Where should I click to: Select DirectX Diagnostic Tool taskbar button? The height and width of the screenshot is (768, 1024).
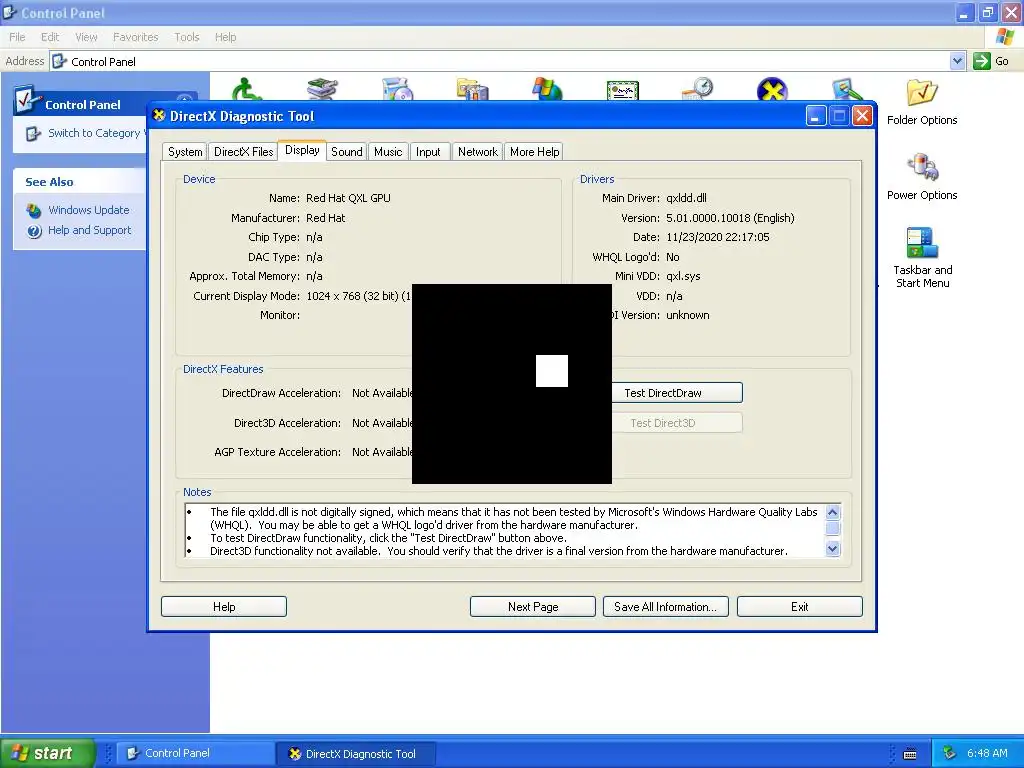355,754
